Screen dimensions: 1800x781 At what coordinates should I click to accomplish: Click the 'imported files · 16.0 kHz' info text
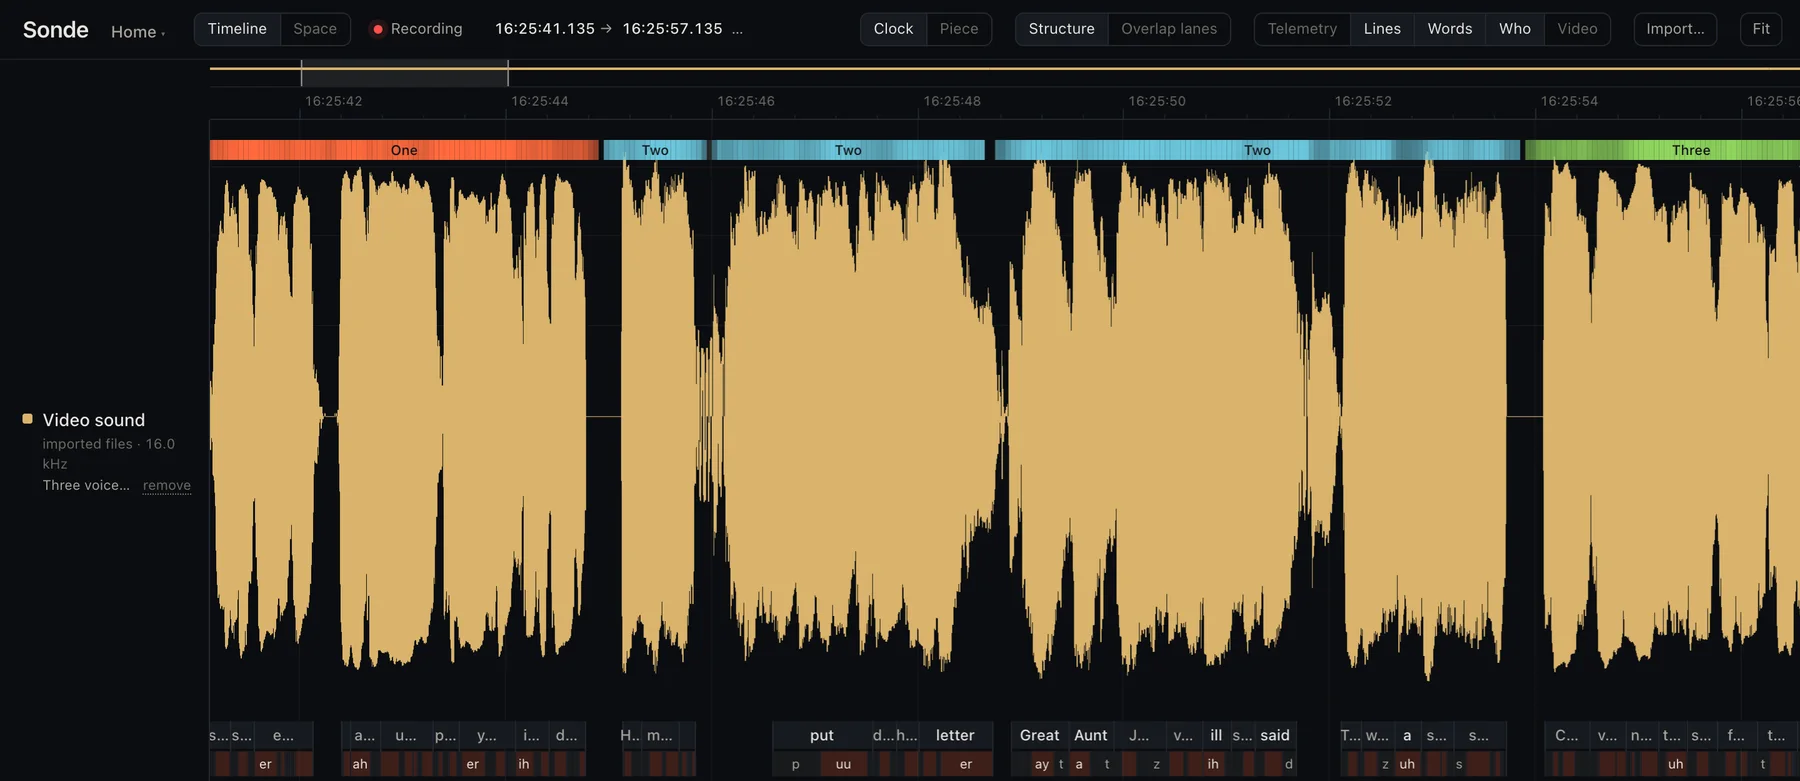[x=108, y=454]
